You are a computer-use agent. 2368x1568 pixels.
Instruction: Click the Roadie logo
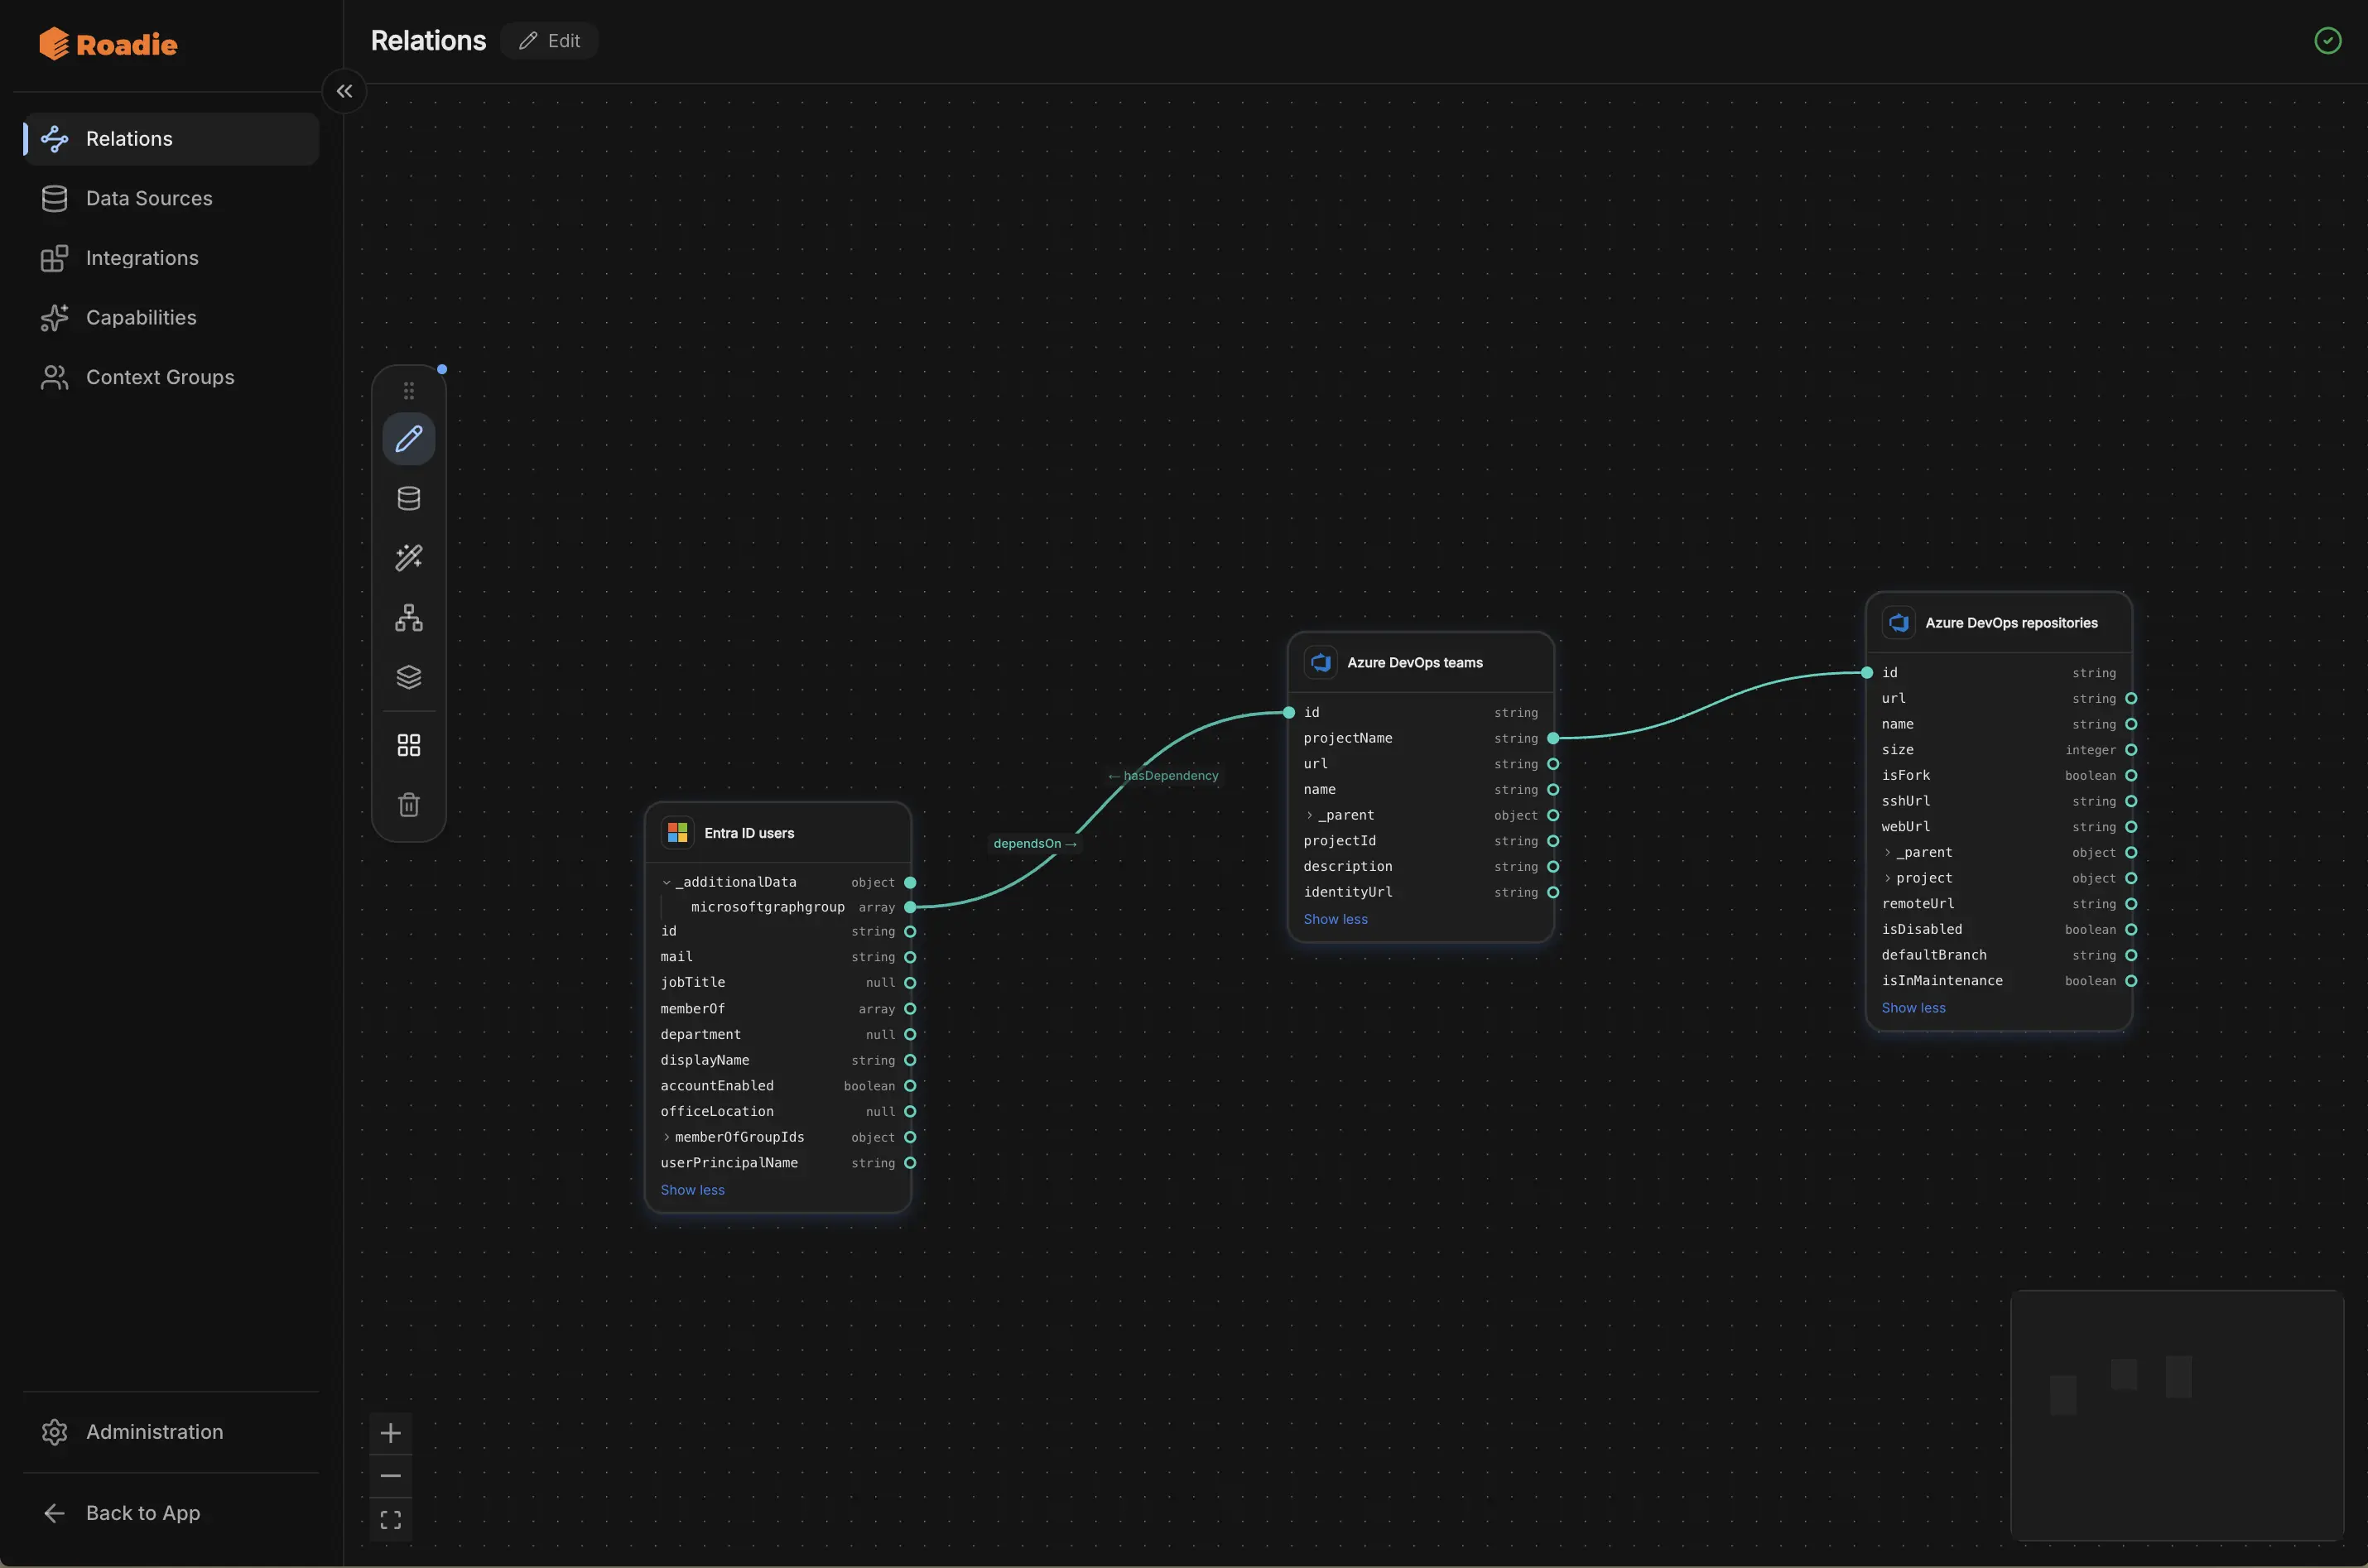pos(108,44)
